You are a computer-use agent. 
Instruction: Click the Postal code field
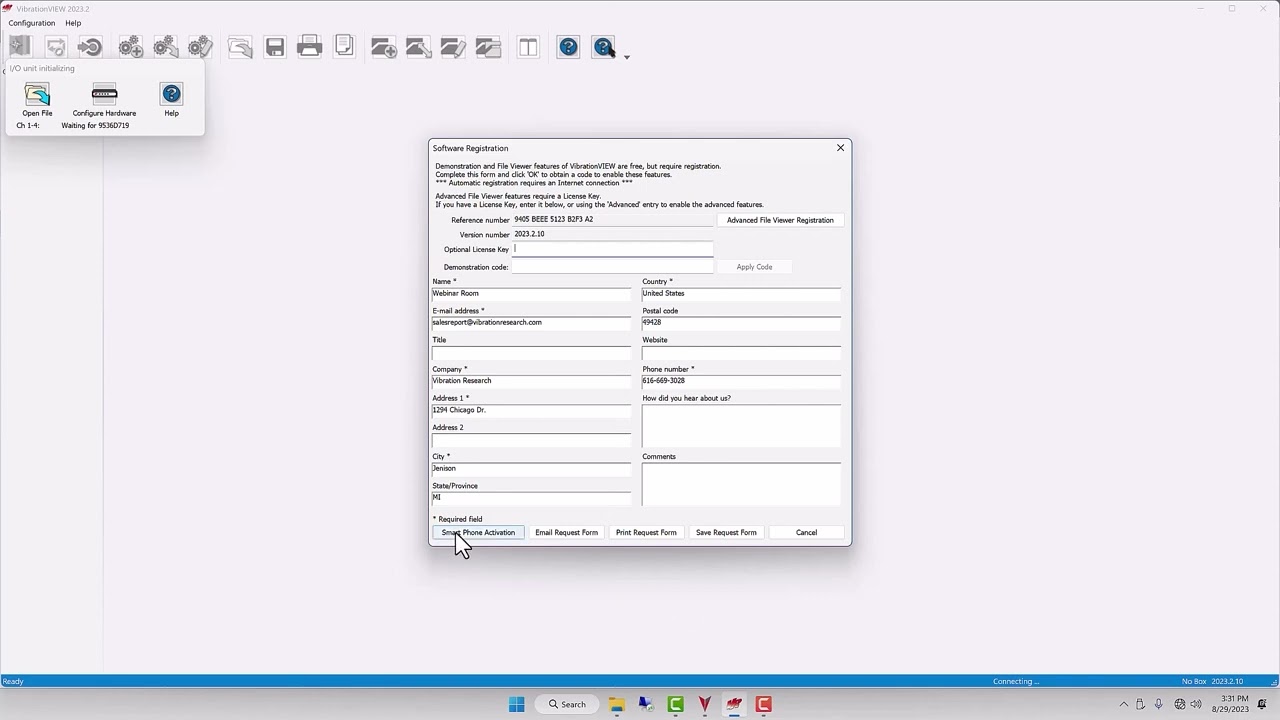click(x=741, y=322)
